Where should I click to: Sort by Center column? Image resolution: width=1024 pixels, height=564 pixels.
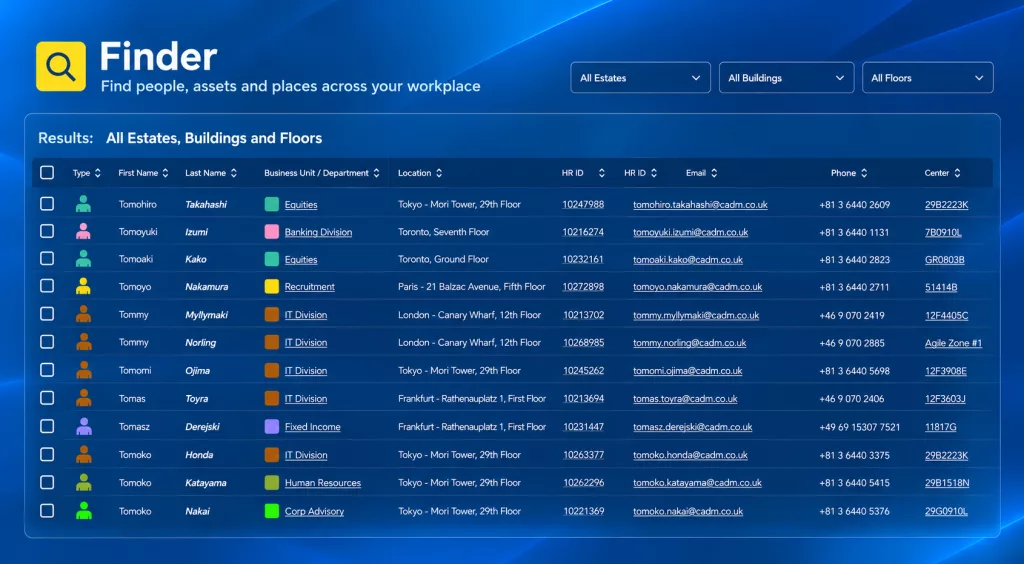point(957,173)
